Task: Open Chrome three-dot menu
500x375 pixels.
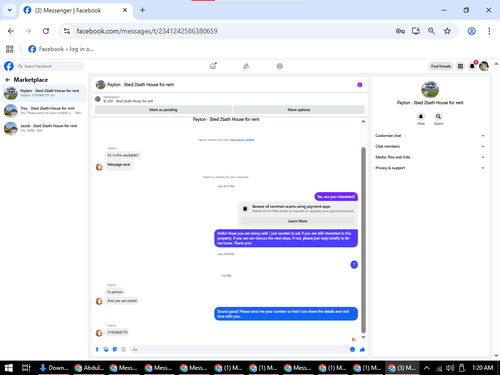Action: click(489, 31)
